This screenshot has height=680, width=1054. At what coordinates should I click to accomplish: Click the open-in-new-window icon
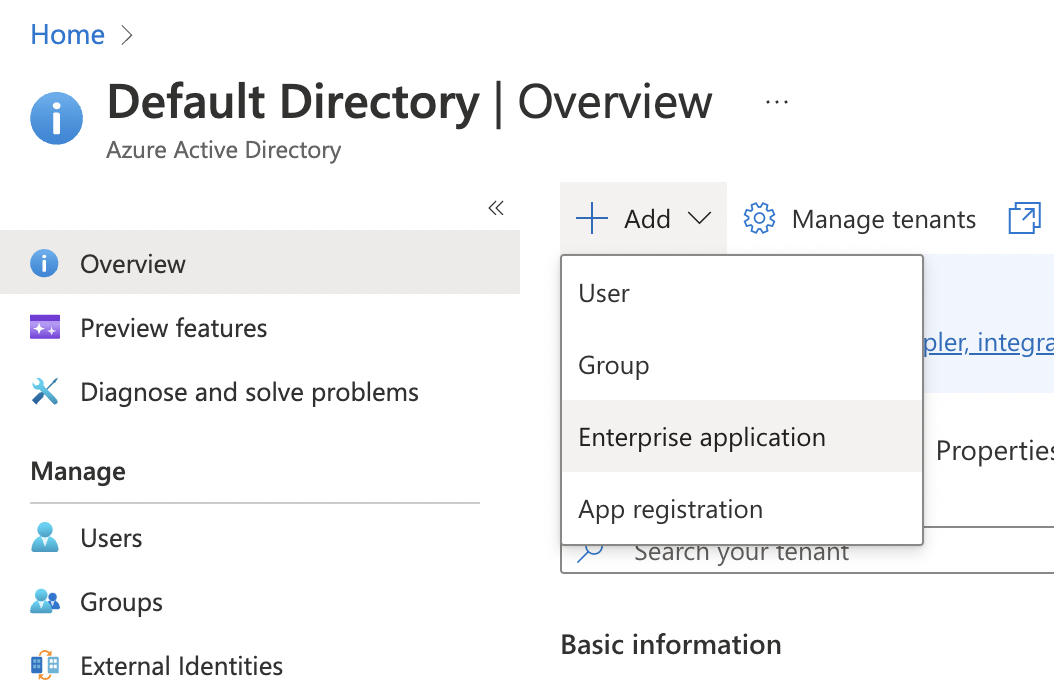(x=1024, y=218)
